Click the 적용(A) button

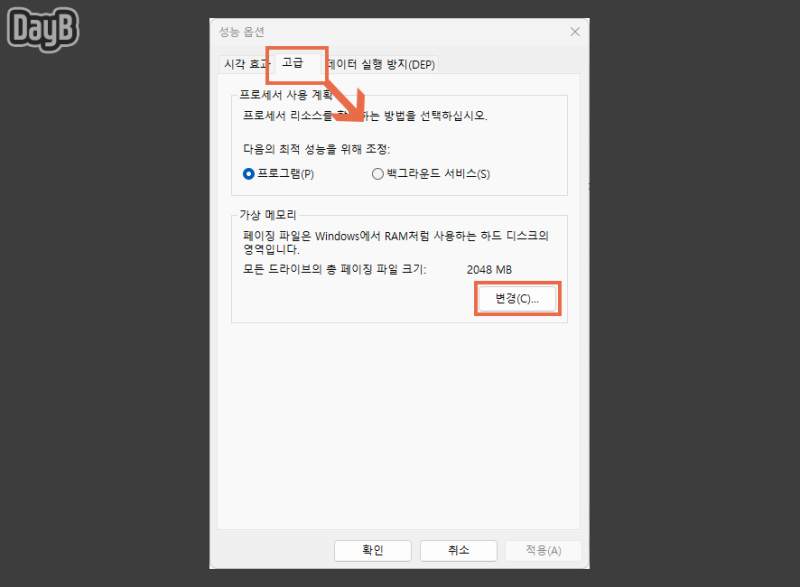[x=543, y=550]
